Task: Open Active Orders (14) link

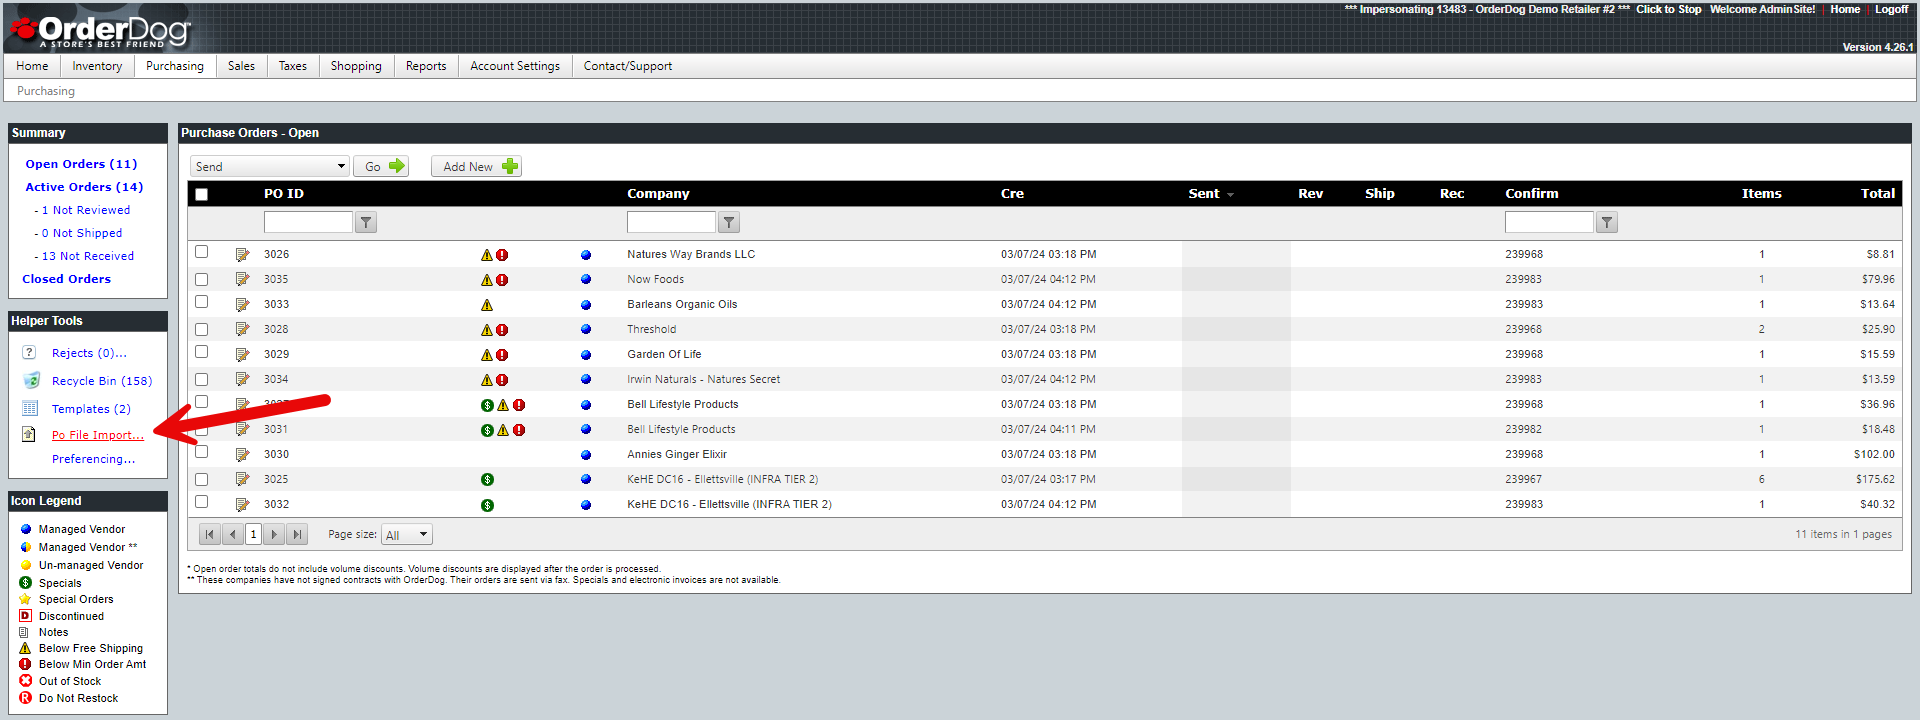Action: (84, 187)
